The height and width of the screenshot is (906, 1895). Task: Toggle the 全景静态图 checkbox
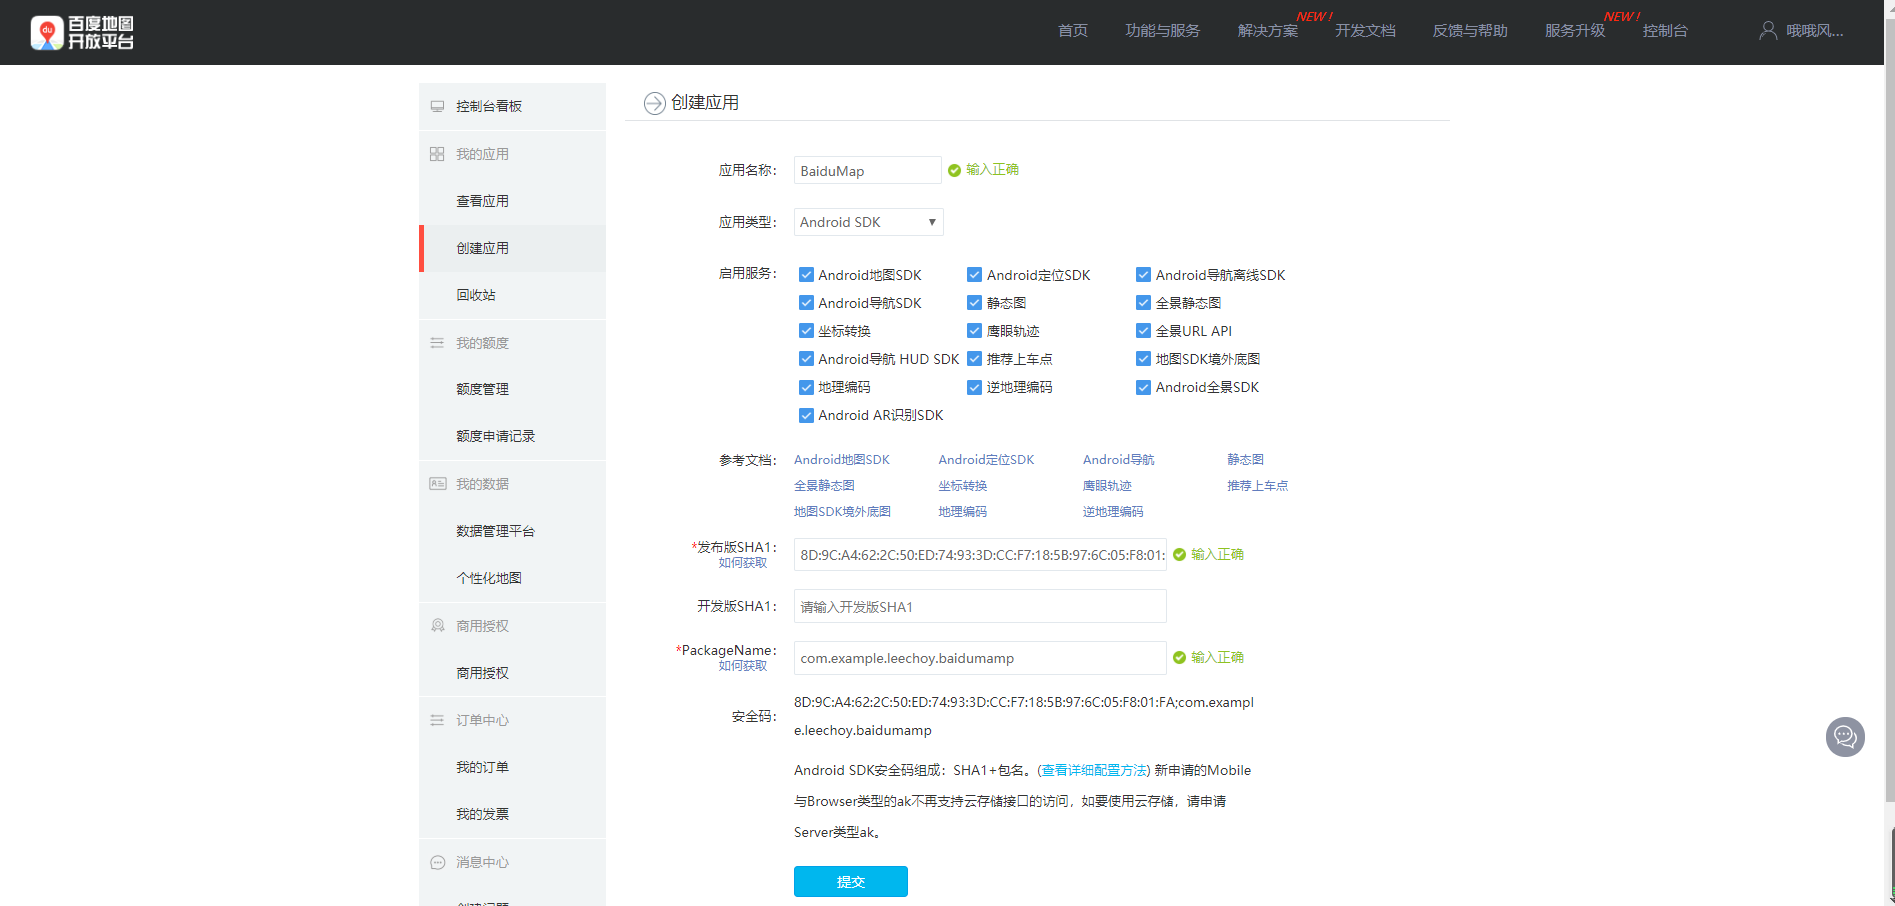1143,303
